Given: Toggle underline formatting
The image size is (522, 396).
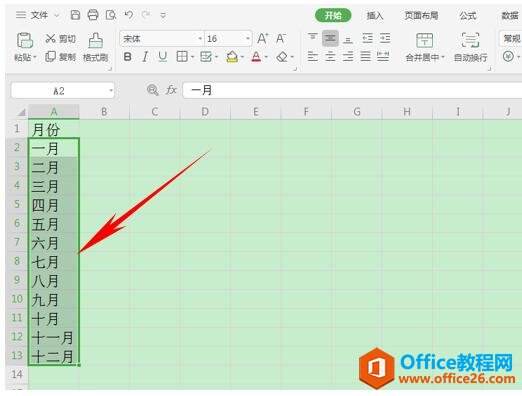Looking at the screenshot, I should point(163,57).
